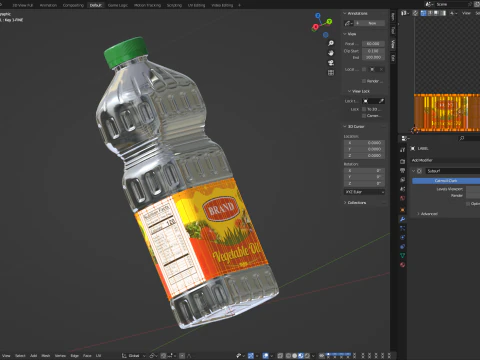Screen dimensions: 480x360
Task: Toggle the Local Camera checkbox
Action: (364, 69)
